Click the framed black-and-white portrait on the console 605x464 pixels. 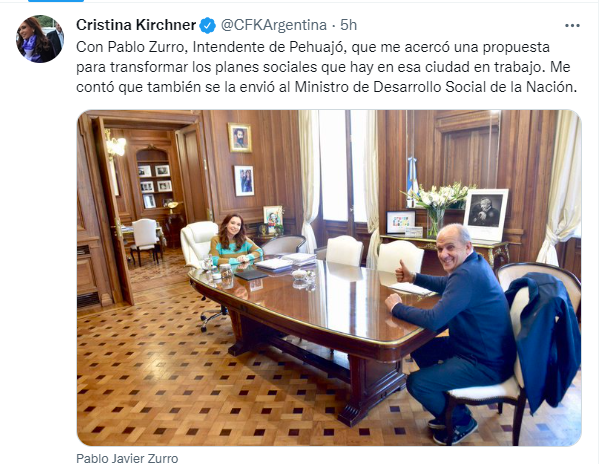click(485, 214)
